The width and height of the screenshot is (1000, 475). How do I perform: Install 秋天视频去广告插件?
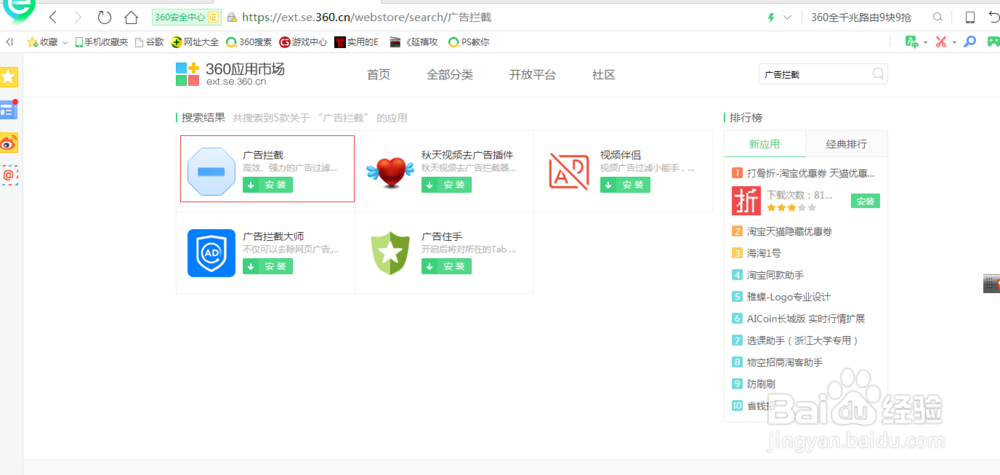coord(446,185)
